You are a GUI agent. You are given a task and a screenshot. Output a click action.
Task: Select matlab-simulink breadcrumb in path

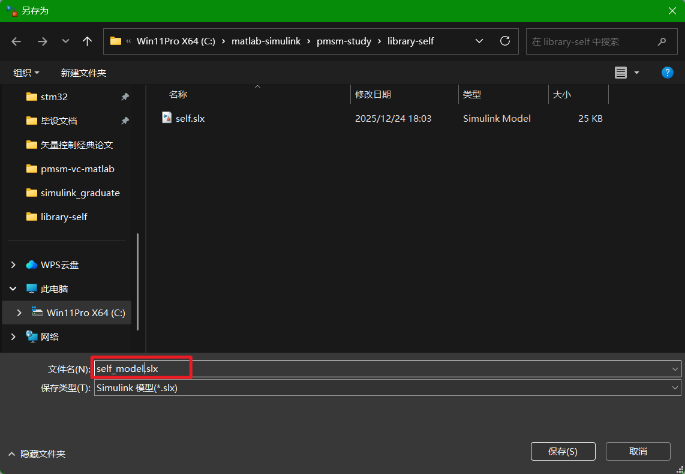point(266,42)
